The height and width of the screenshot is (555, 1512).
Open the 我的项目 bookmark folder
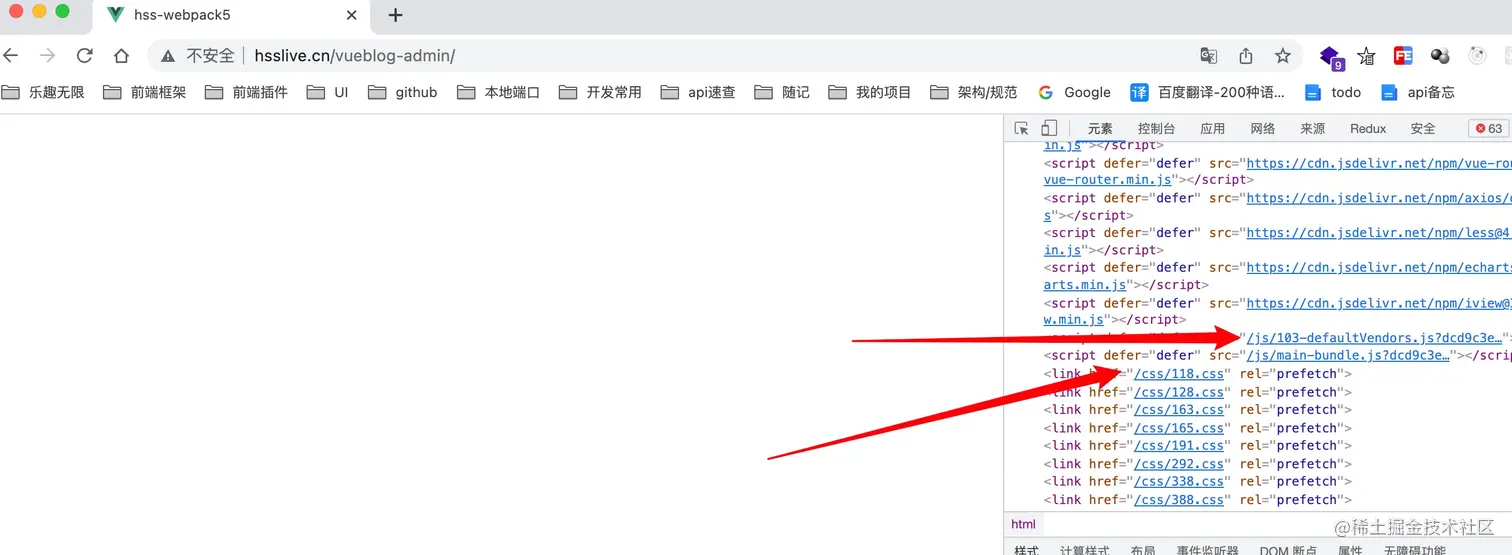tap(871, 92)
